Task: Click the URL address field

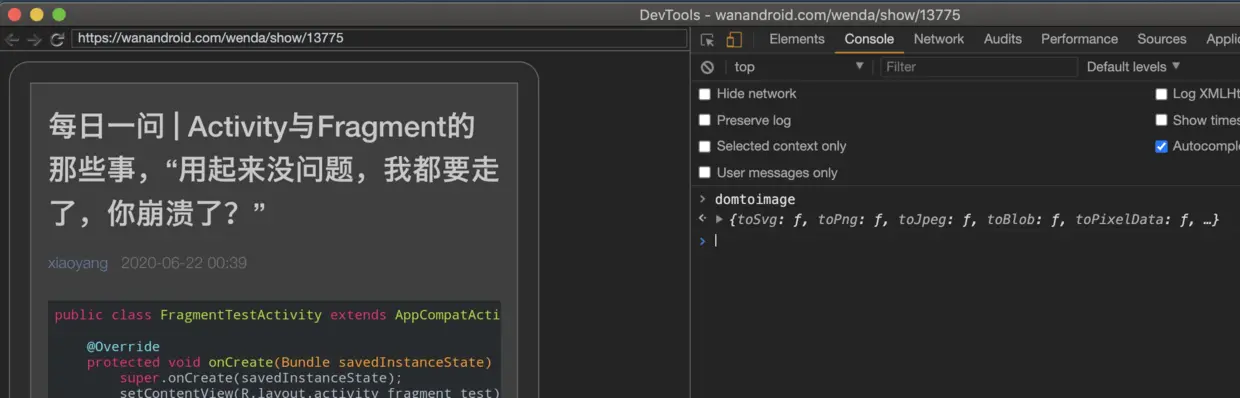Action: (379, 39)
